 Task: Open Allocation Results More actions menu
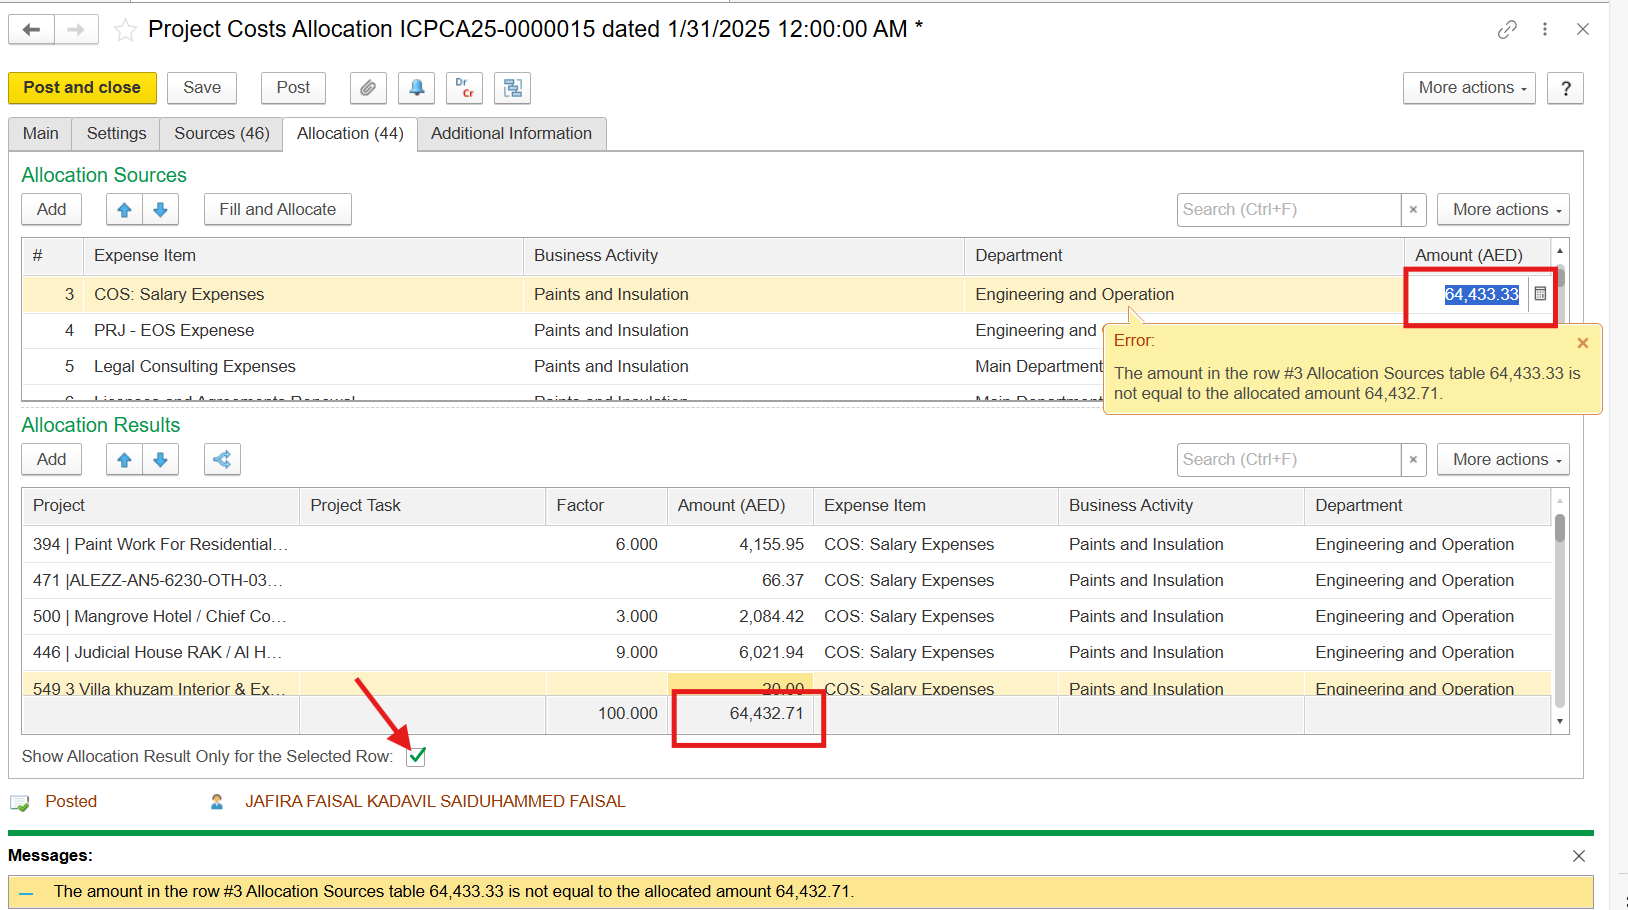point(1502,459)
